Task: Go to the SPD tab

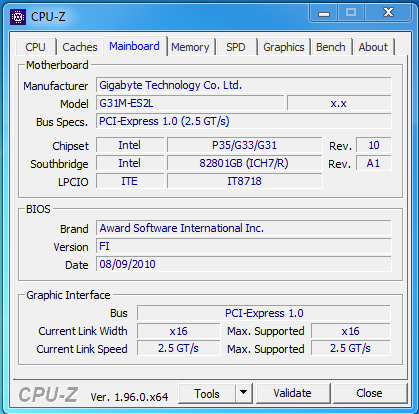Action: pos(236,47)
